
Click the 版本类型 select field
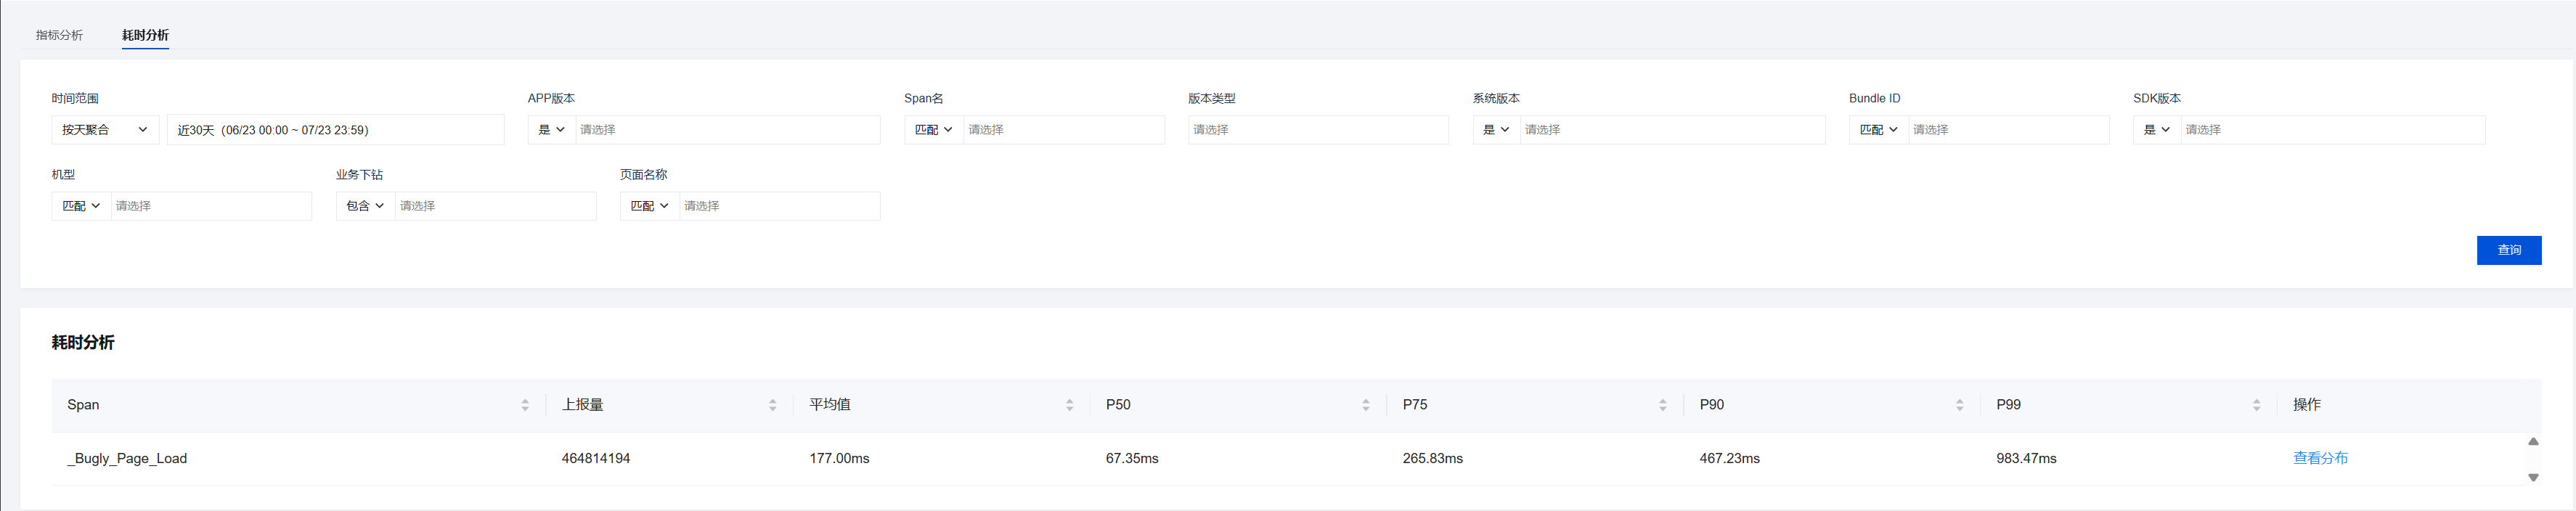coord(1318,130)
